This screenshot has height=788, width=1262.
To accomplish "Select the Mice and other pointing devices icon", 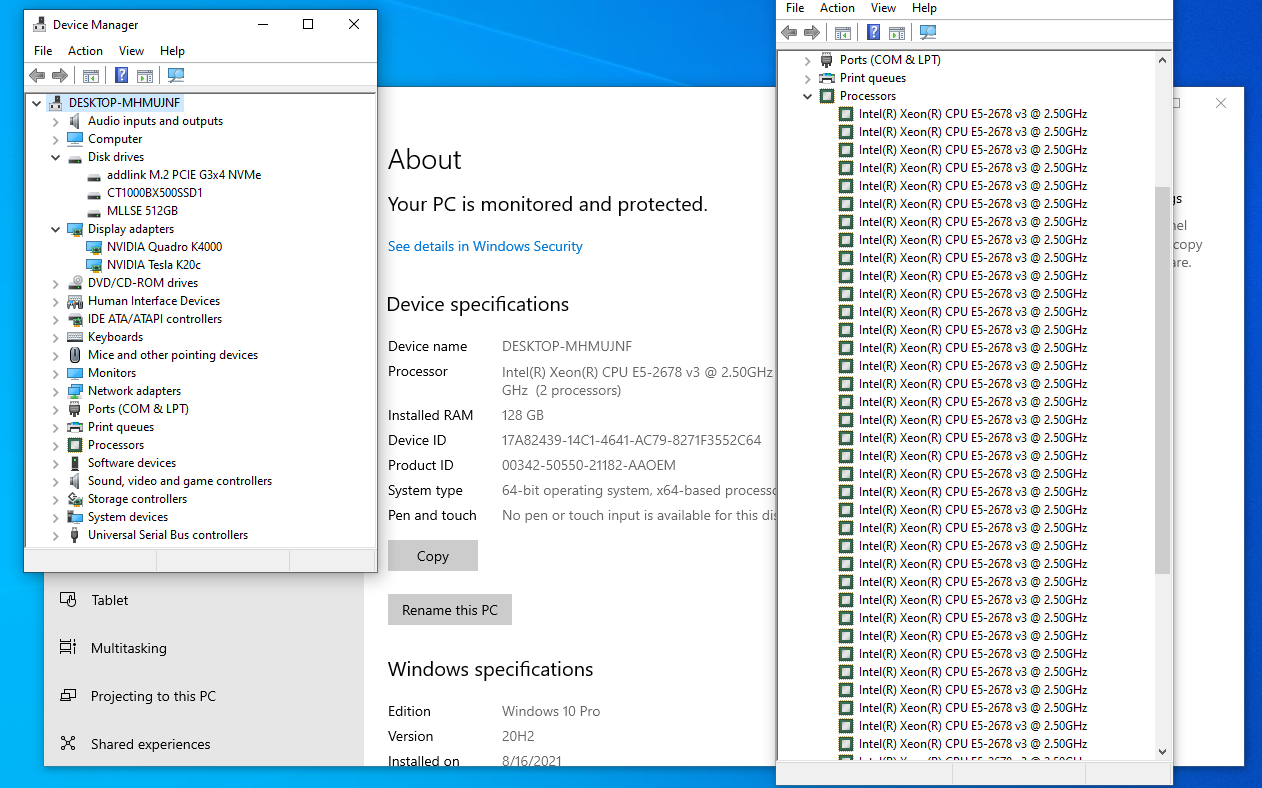I will 75,355.
